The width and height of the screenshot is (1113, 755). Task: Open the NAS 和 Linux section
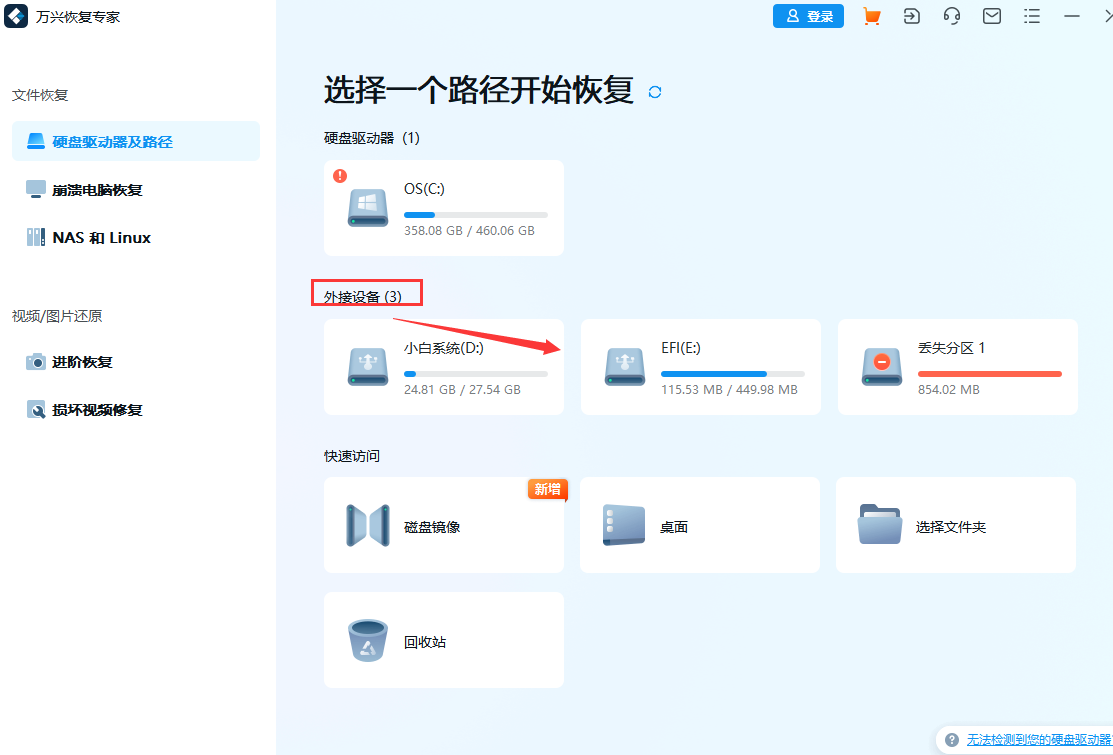pyautogui.click(x=100, y=237)
